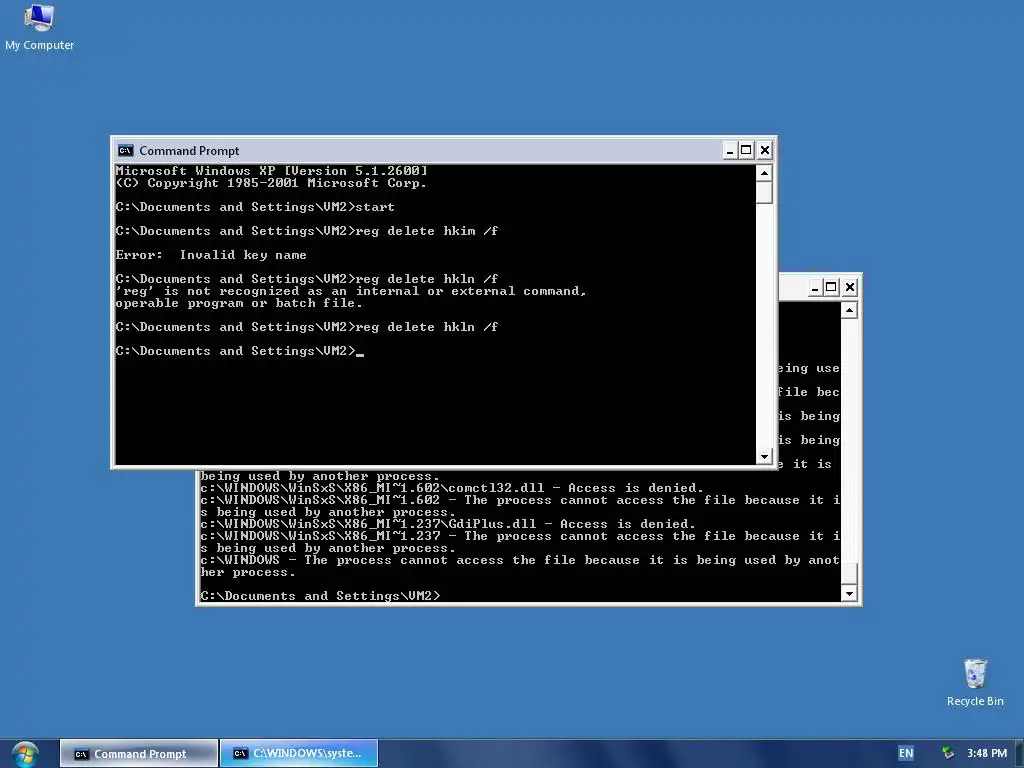
Task: Maximize the front Command Prompt window
Action: click(746, 151)
